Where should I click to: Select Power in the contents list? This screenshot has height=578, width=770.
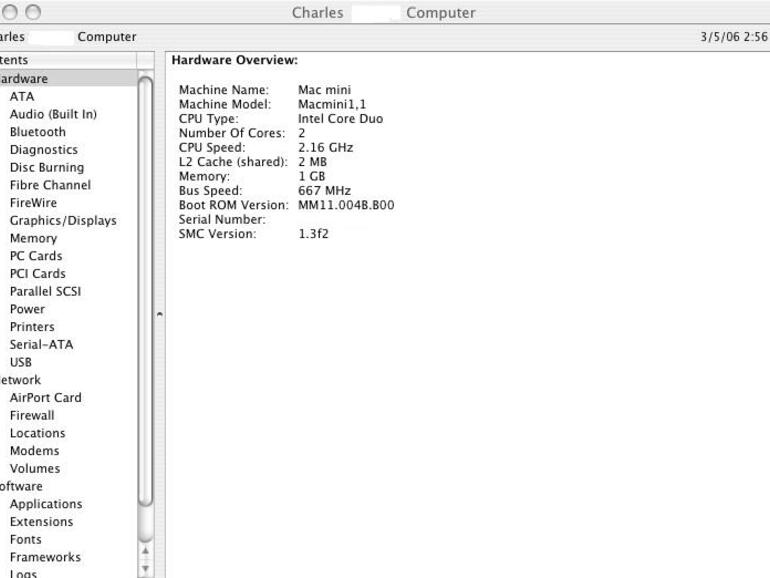(27, 309)
